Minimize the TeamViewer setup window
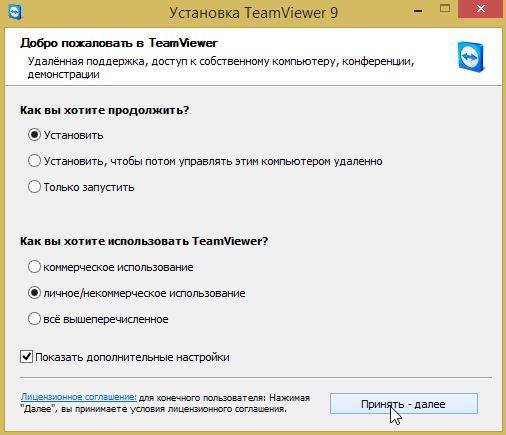Viewport: 506px width, 435px height. 418,11
